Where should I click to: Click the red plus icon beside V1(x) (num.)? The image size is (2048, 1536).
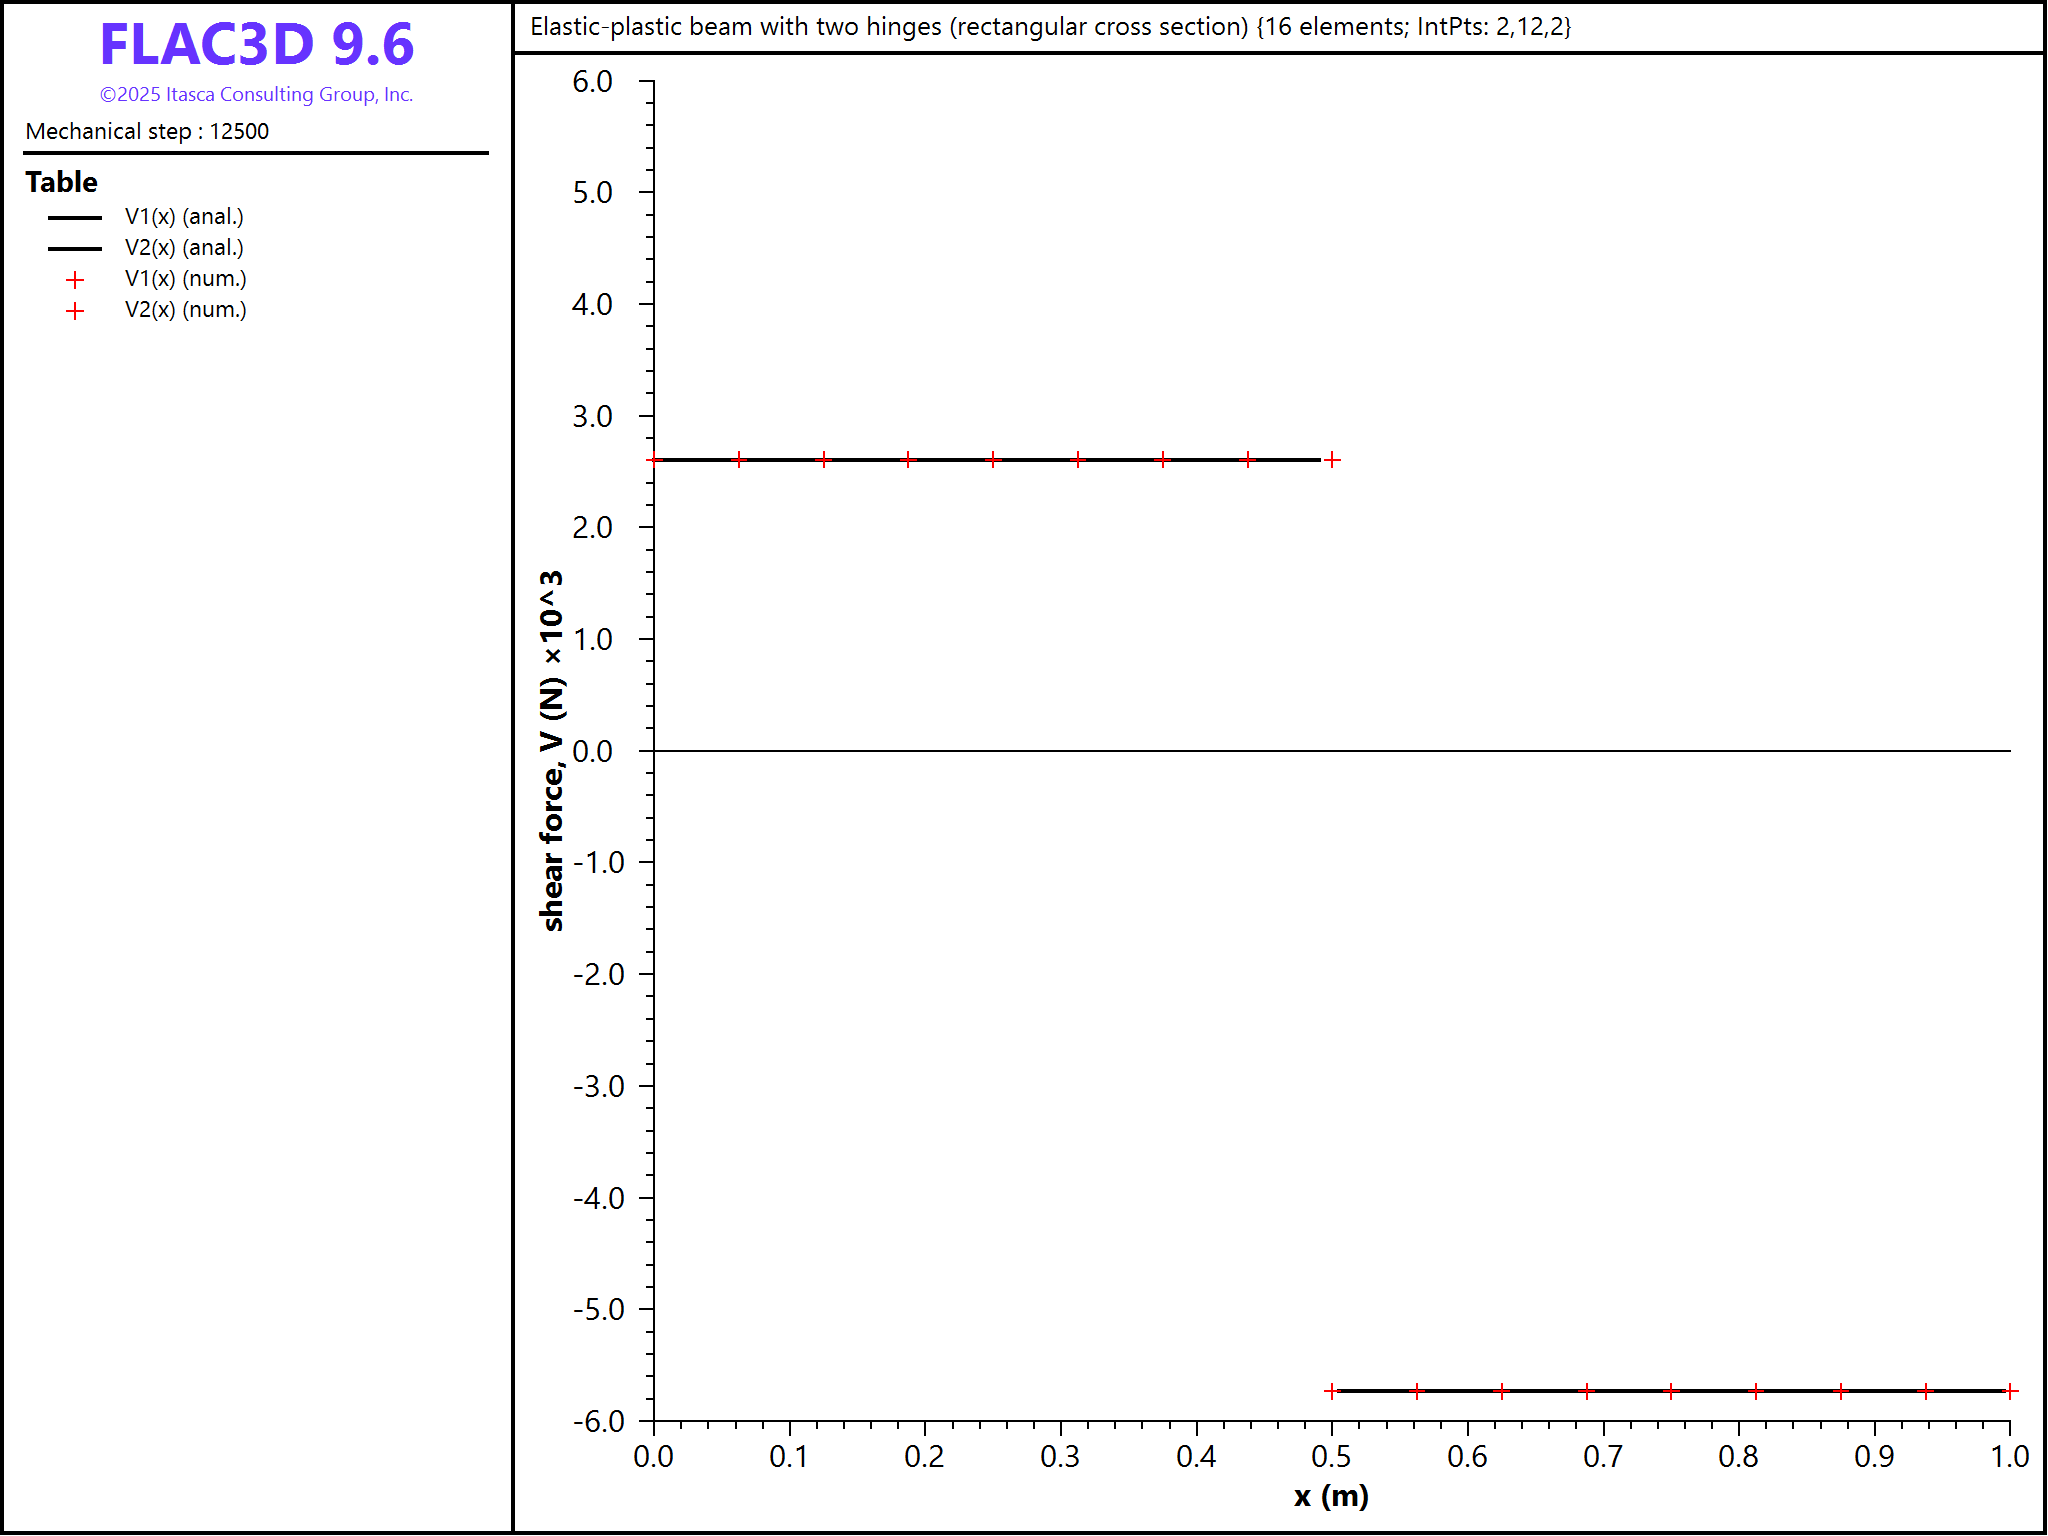coord(75,280)
